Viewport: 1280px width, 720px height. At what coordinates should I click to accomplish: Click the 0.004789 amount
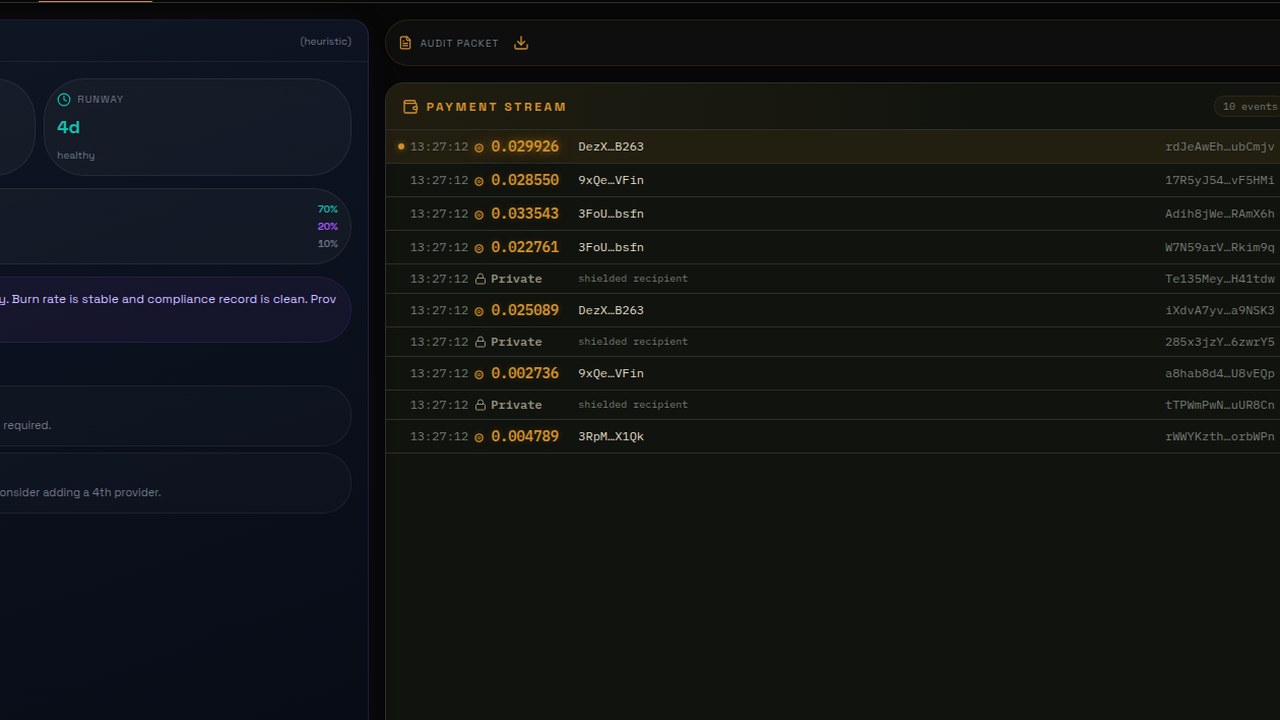tap(525, 436)
